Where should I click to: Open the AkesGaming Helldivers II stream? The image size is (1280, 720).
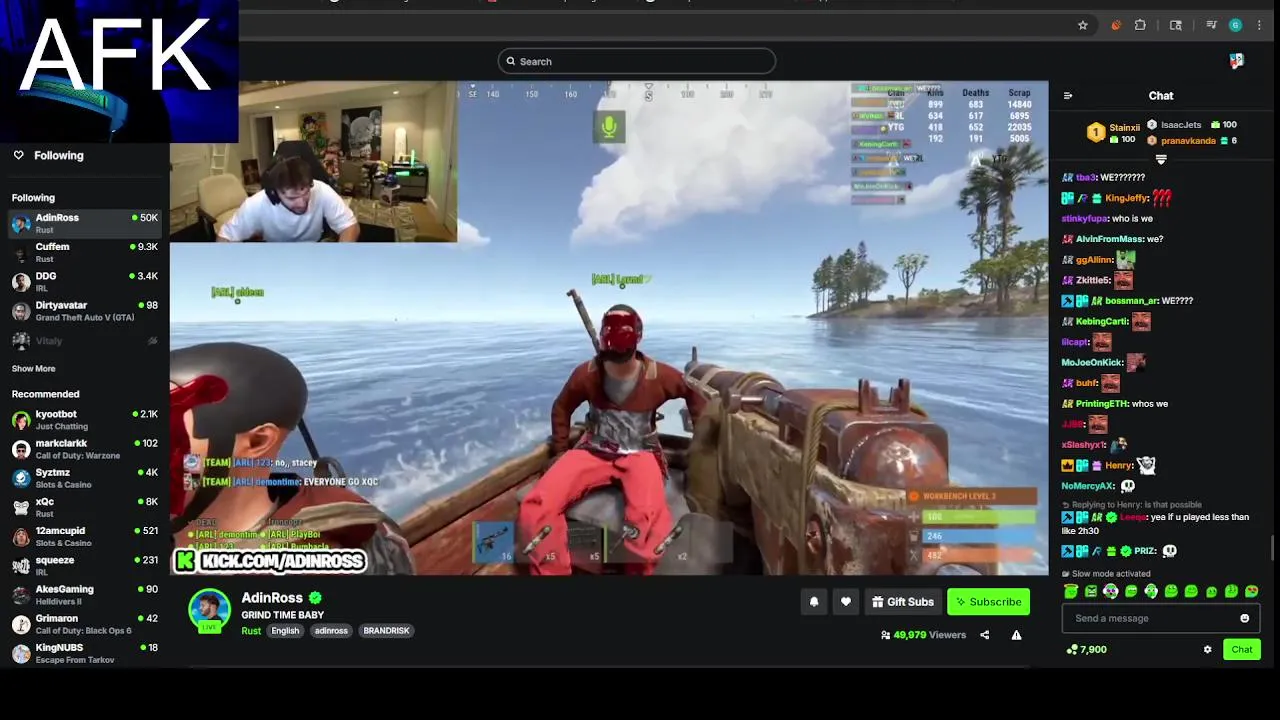(84, 595)
